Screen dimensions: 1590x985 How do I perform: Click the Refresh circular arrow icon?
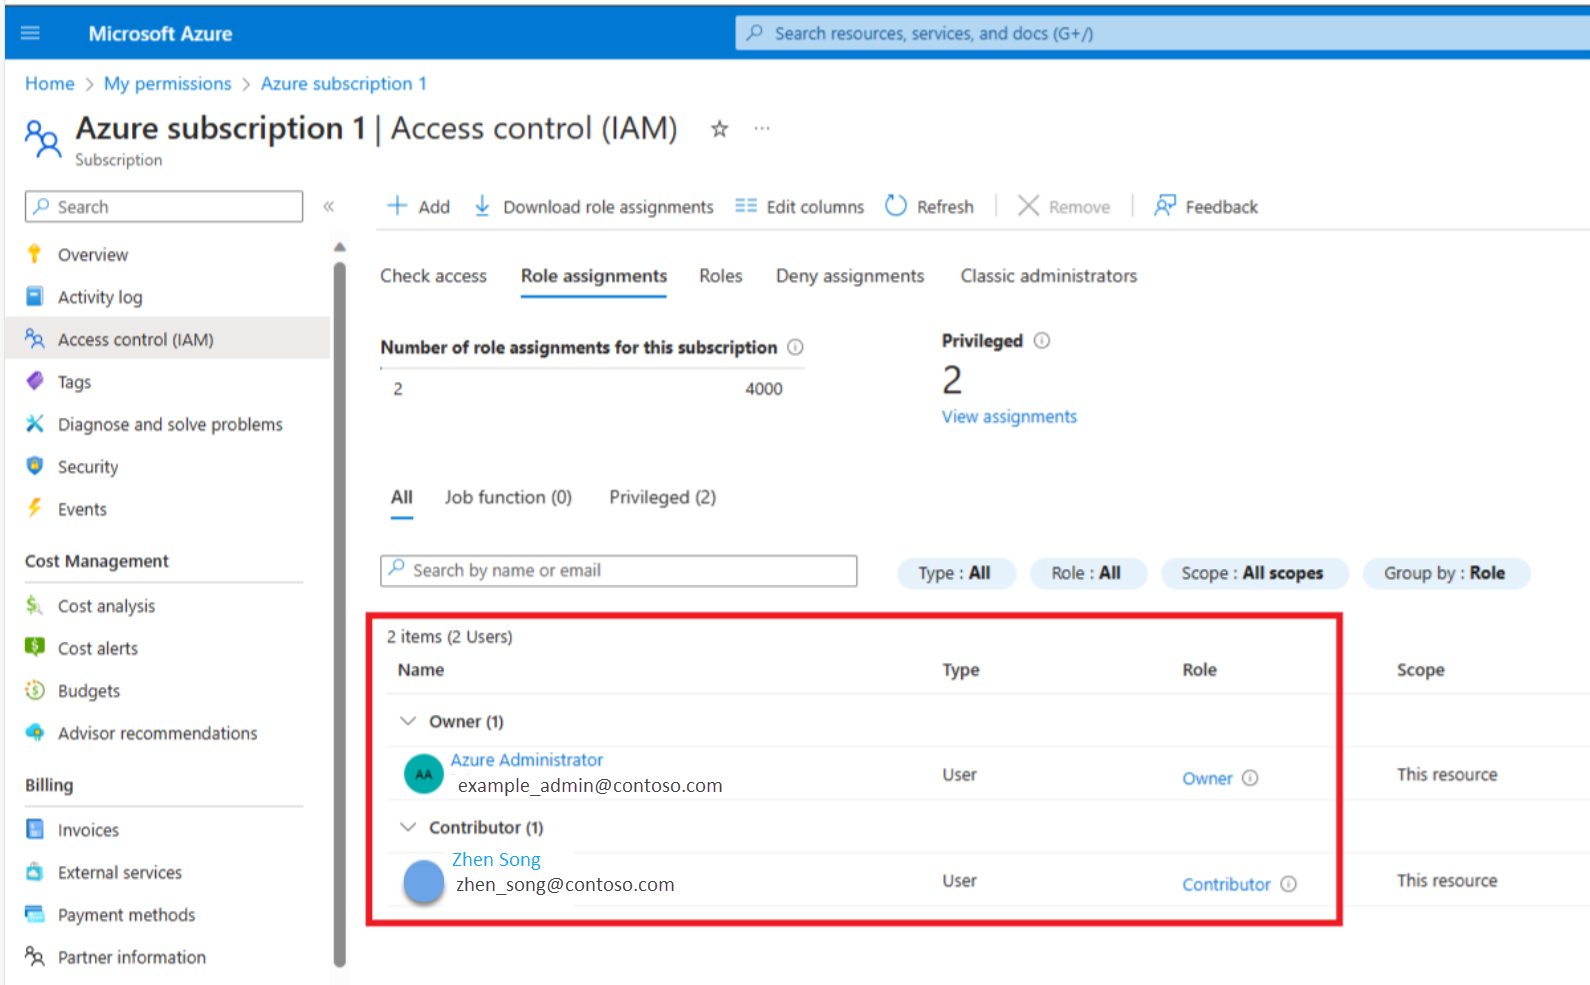click(x=896, y=206)
